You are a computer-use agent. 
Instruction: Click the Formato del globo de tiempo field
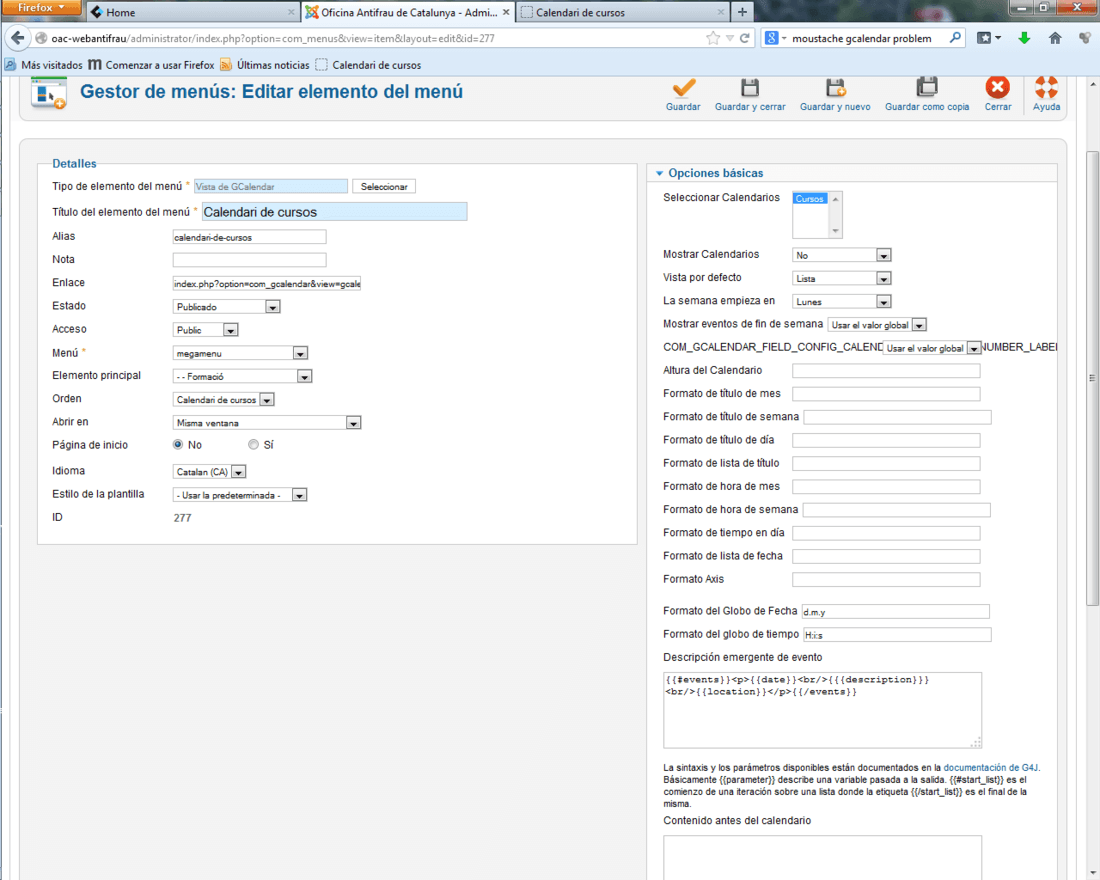pyautogui.click(x=897, y=634)
